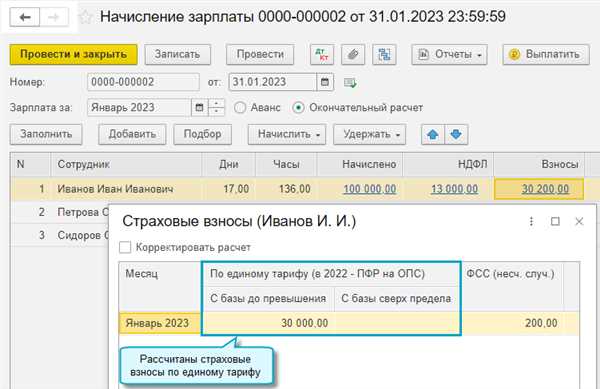The height and width of the screenshot is (389, 600).
Task: Show Дт/Кт accounting entries icon
Action: (x=322, y=55)
